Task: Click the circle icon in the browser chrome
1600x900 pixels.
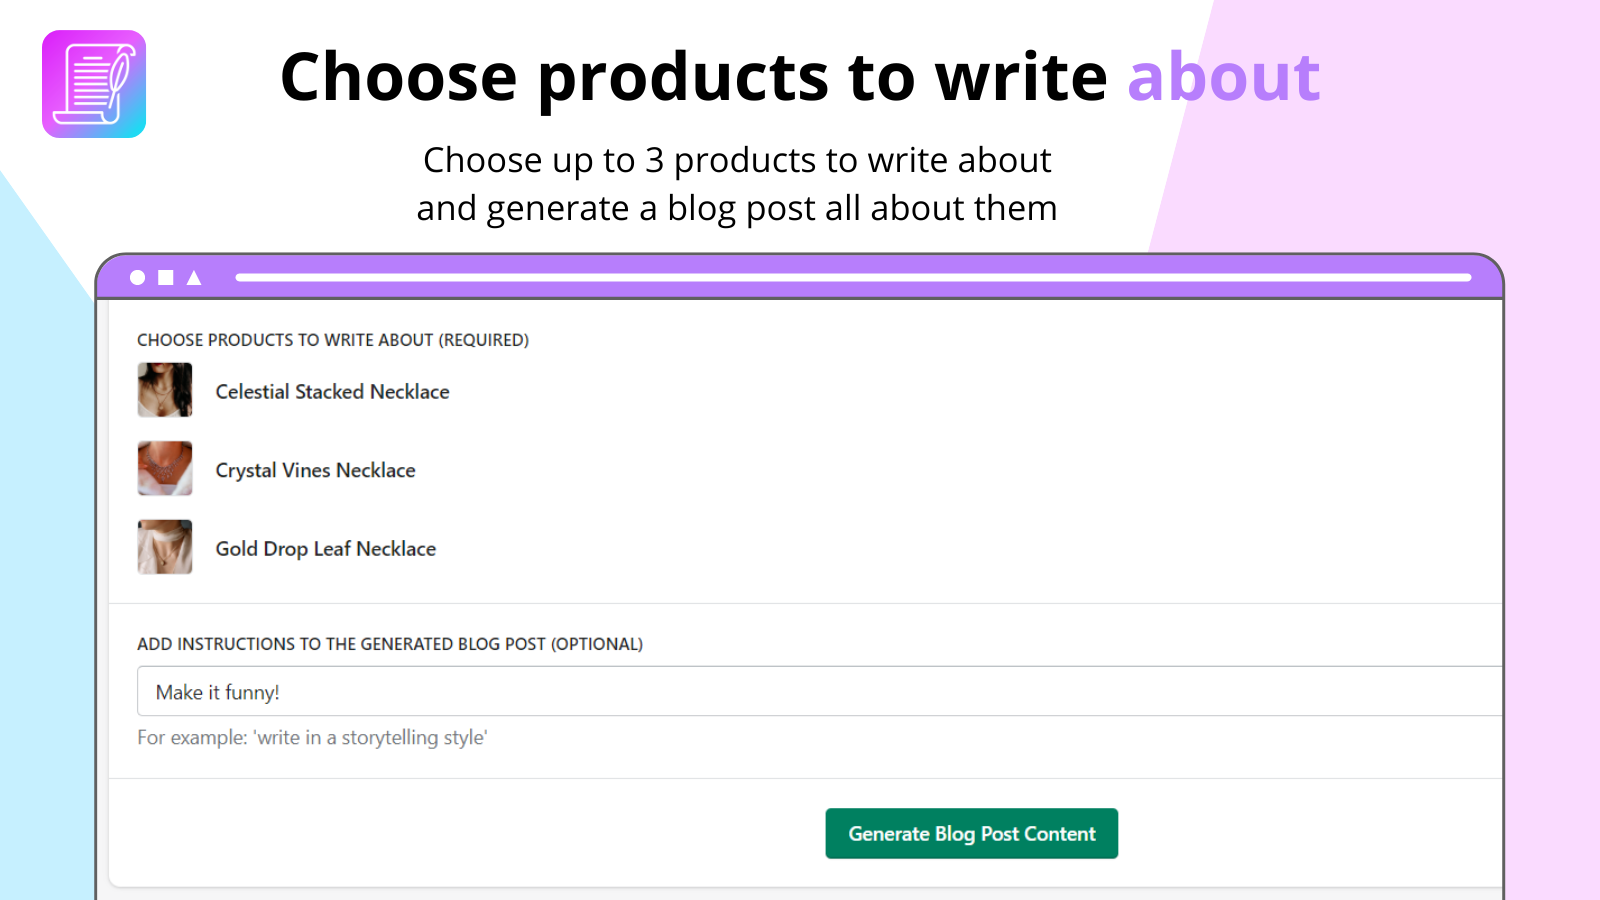Action: 136,277
